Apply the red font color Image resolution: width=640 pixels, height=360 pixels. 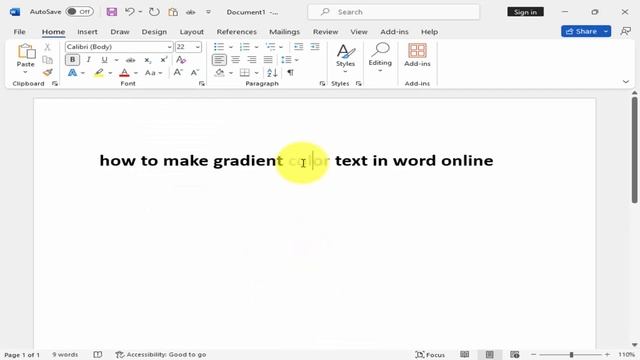pyautogui.click(x=124, y=73)
